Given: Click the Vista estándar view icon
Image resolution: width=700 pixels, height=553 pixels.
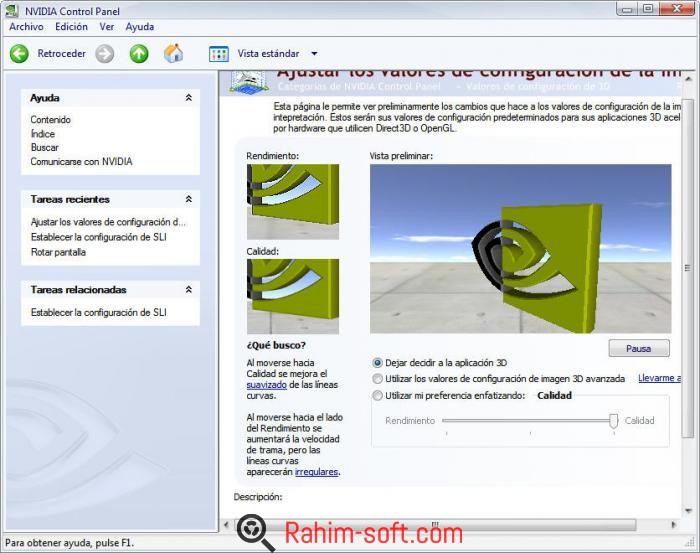Looking at the screenshot, I should coord(219,54).
